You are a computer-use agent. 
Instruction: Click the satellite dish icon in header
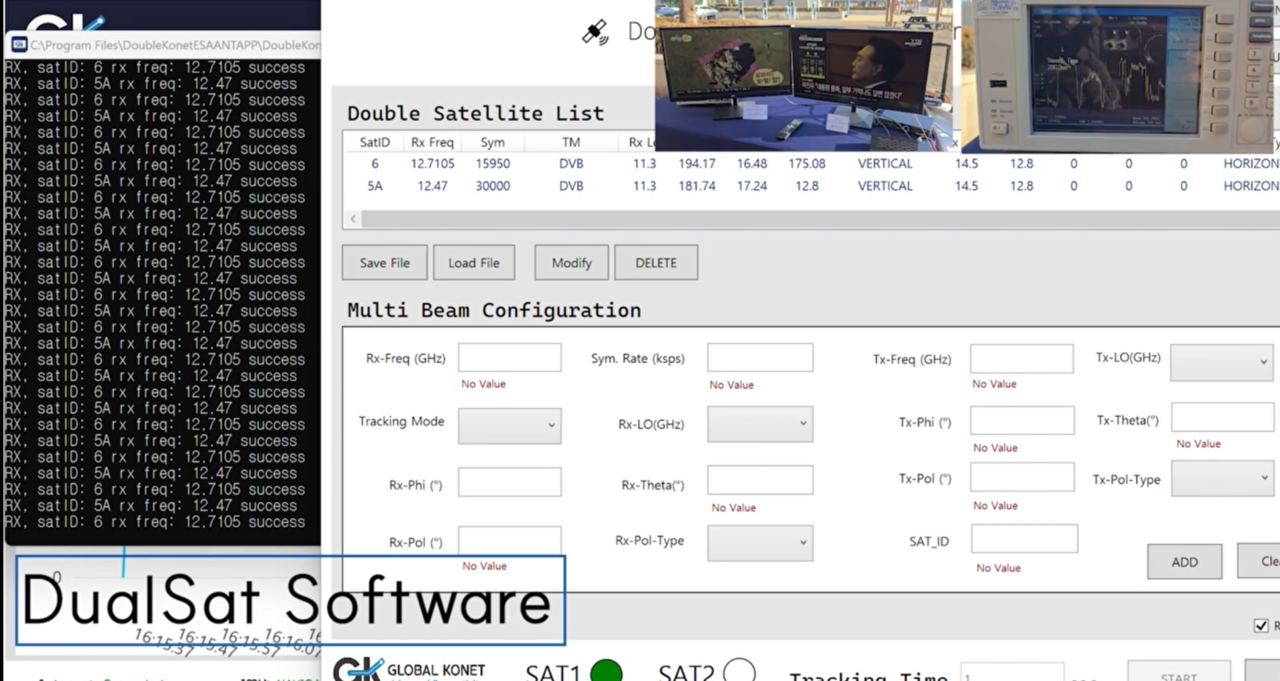click(x=596, y=33)
